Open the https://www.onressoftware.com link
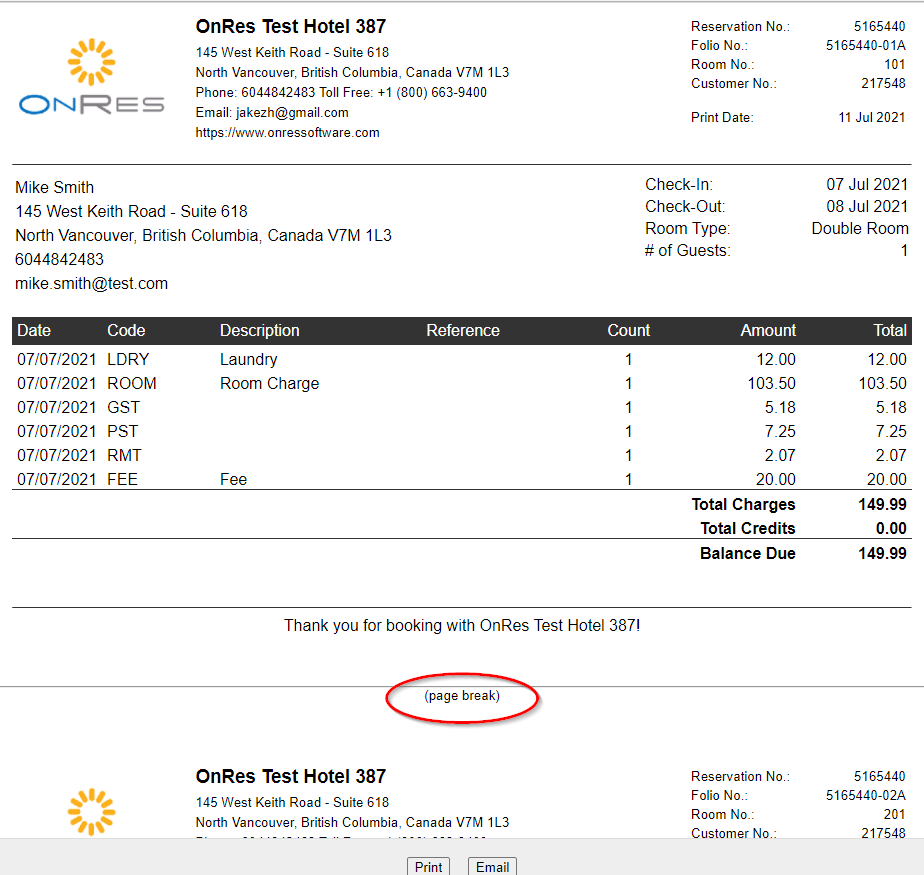924x875 pixels. click(288, 133)
